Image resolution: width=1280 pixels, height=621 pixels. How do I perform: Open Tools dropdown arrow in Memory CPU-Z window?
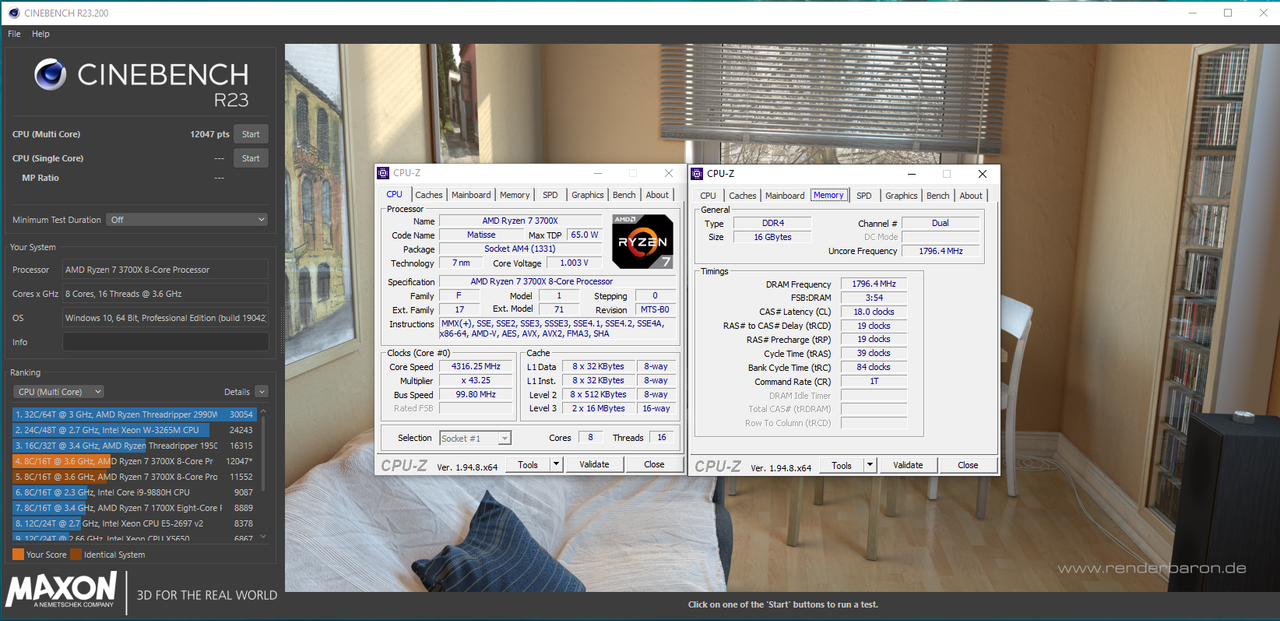[x=871, y=465]
